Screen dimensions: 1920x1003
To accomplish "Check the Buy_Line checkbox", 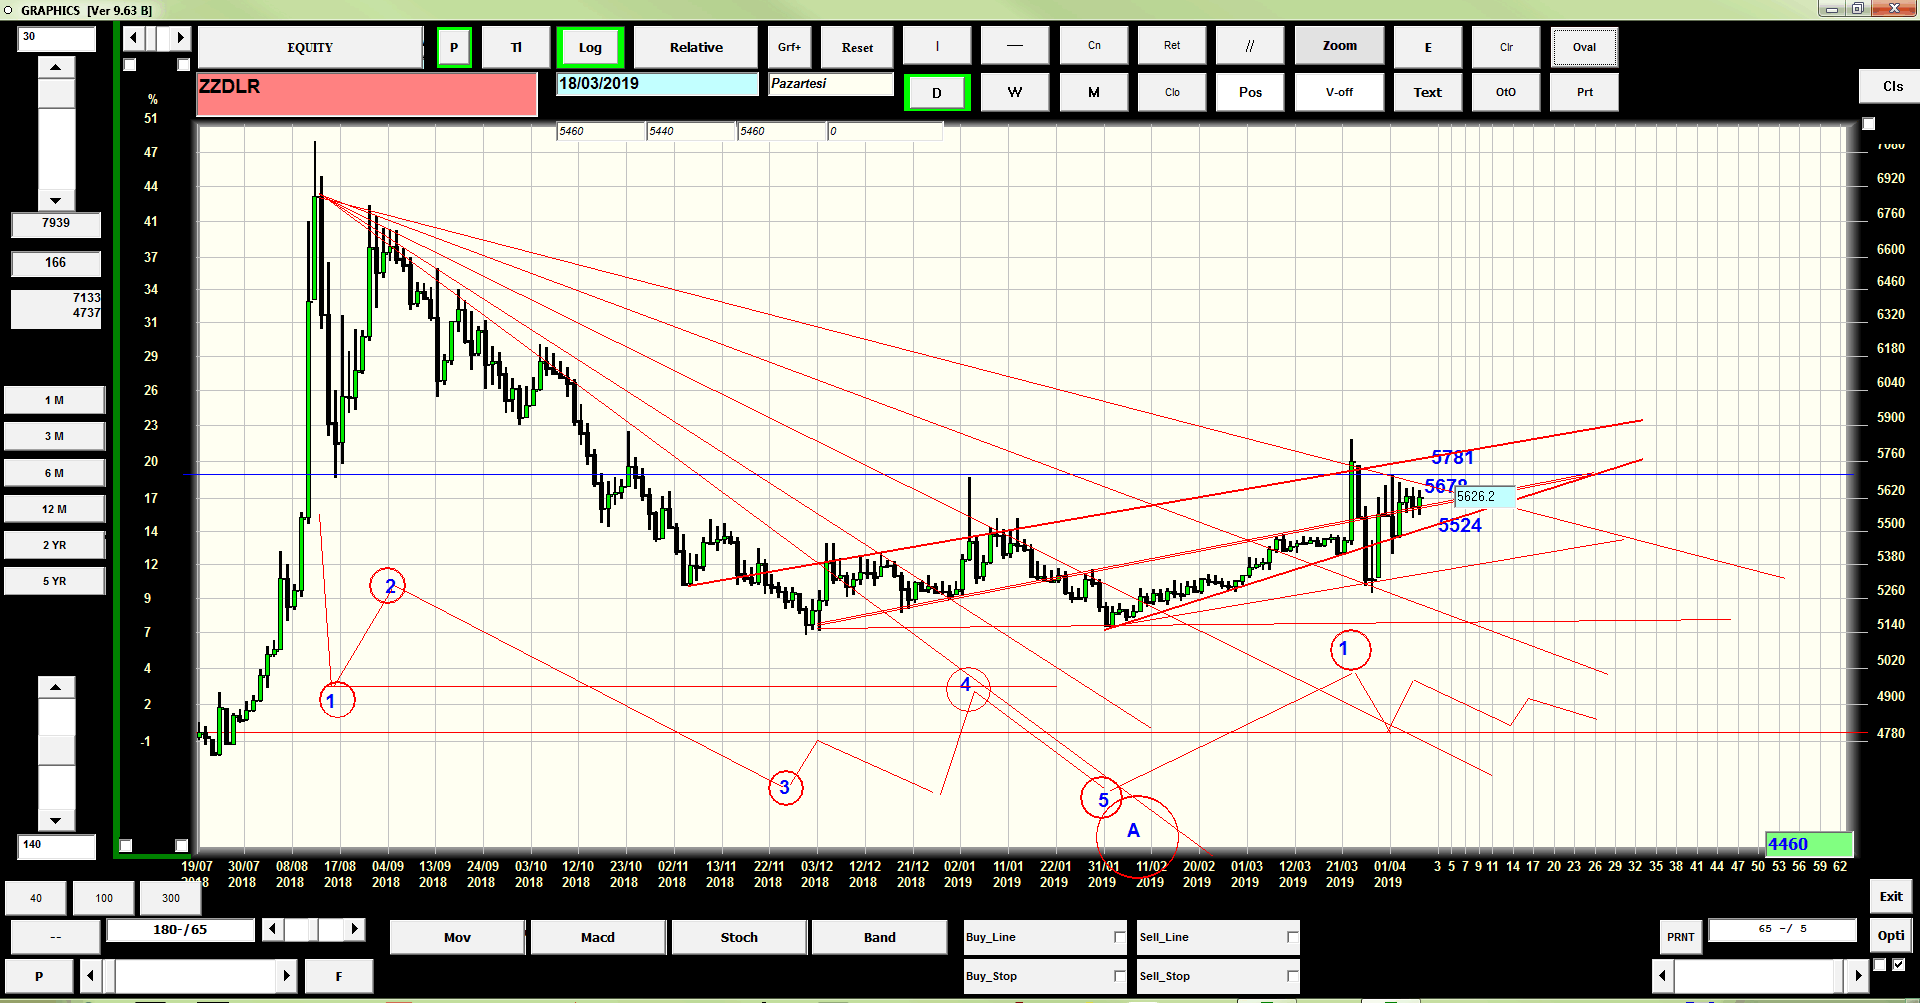I will [1119, 937].
